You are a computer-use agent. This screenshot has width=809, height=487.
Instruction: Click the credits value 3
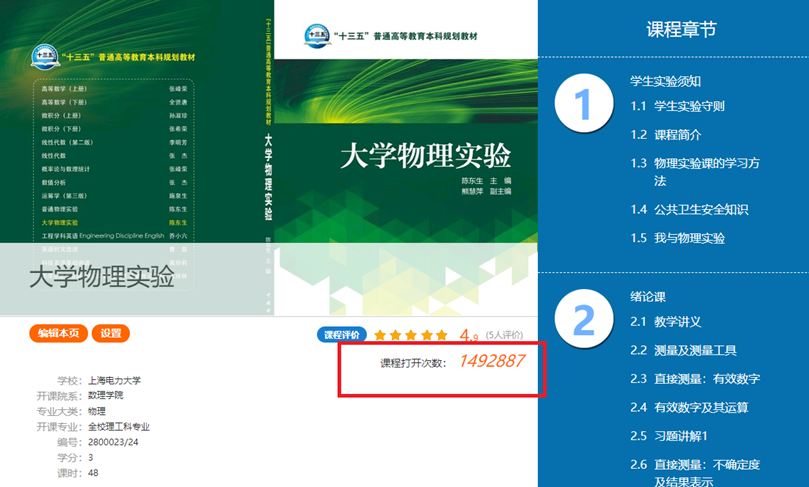point(90,458)
